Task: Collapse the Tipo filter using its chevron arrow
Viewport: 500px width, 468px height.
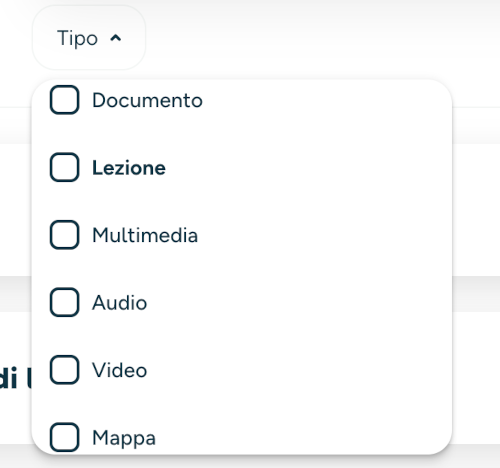Action: (116, 38)
